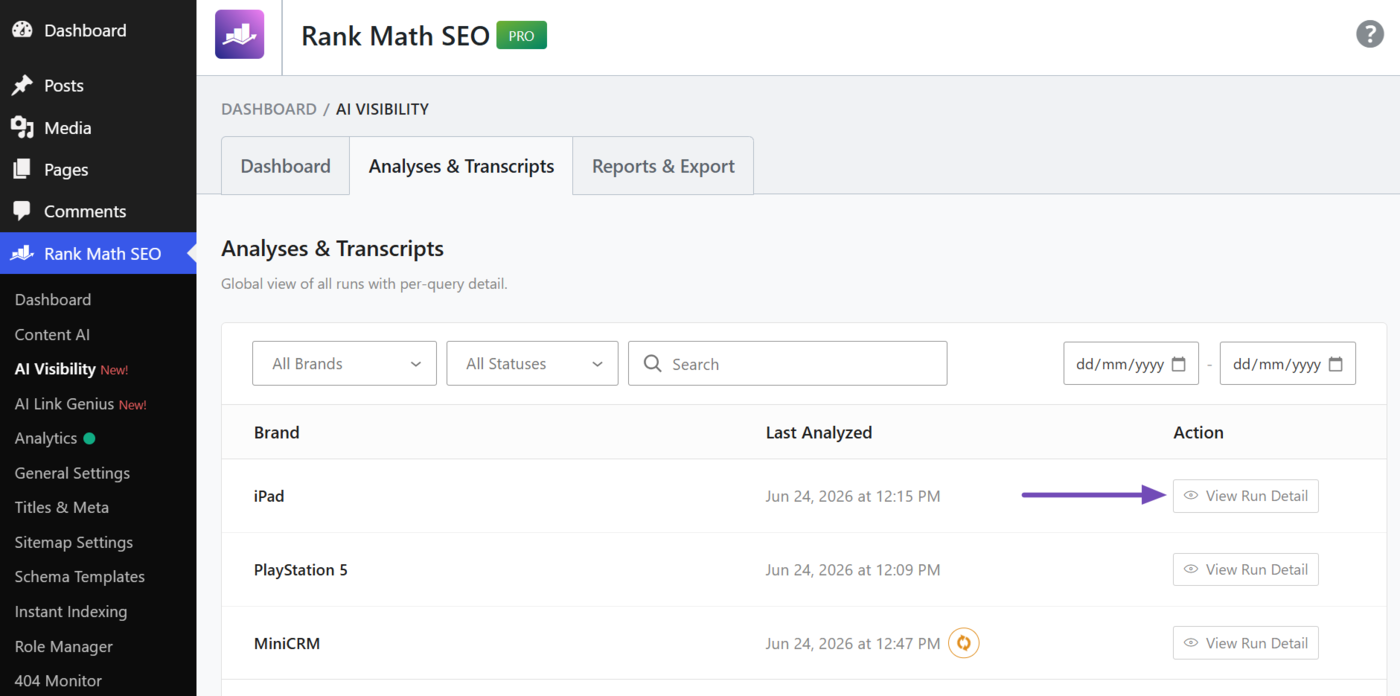This screenshot has width=1400, height=696.
Task: Click the end date dd/mm/yyyy field
Action: [x=1287, y=364]
